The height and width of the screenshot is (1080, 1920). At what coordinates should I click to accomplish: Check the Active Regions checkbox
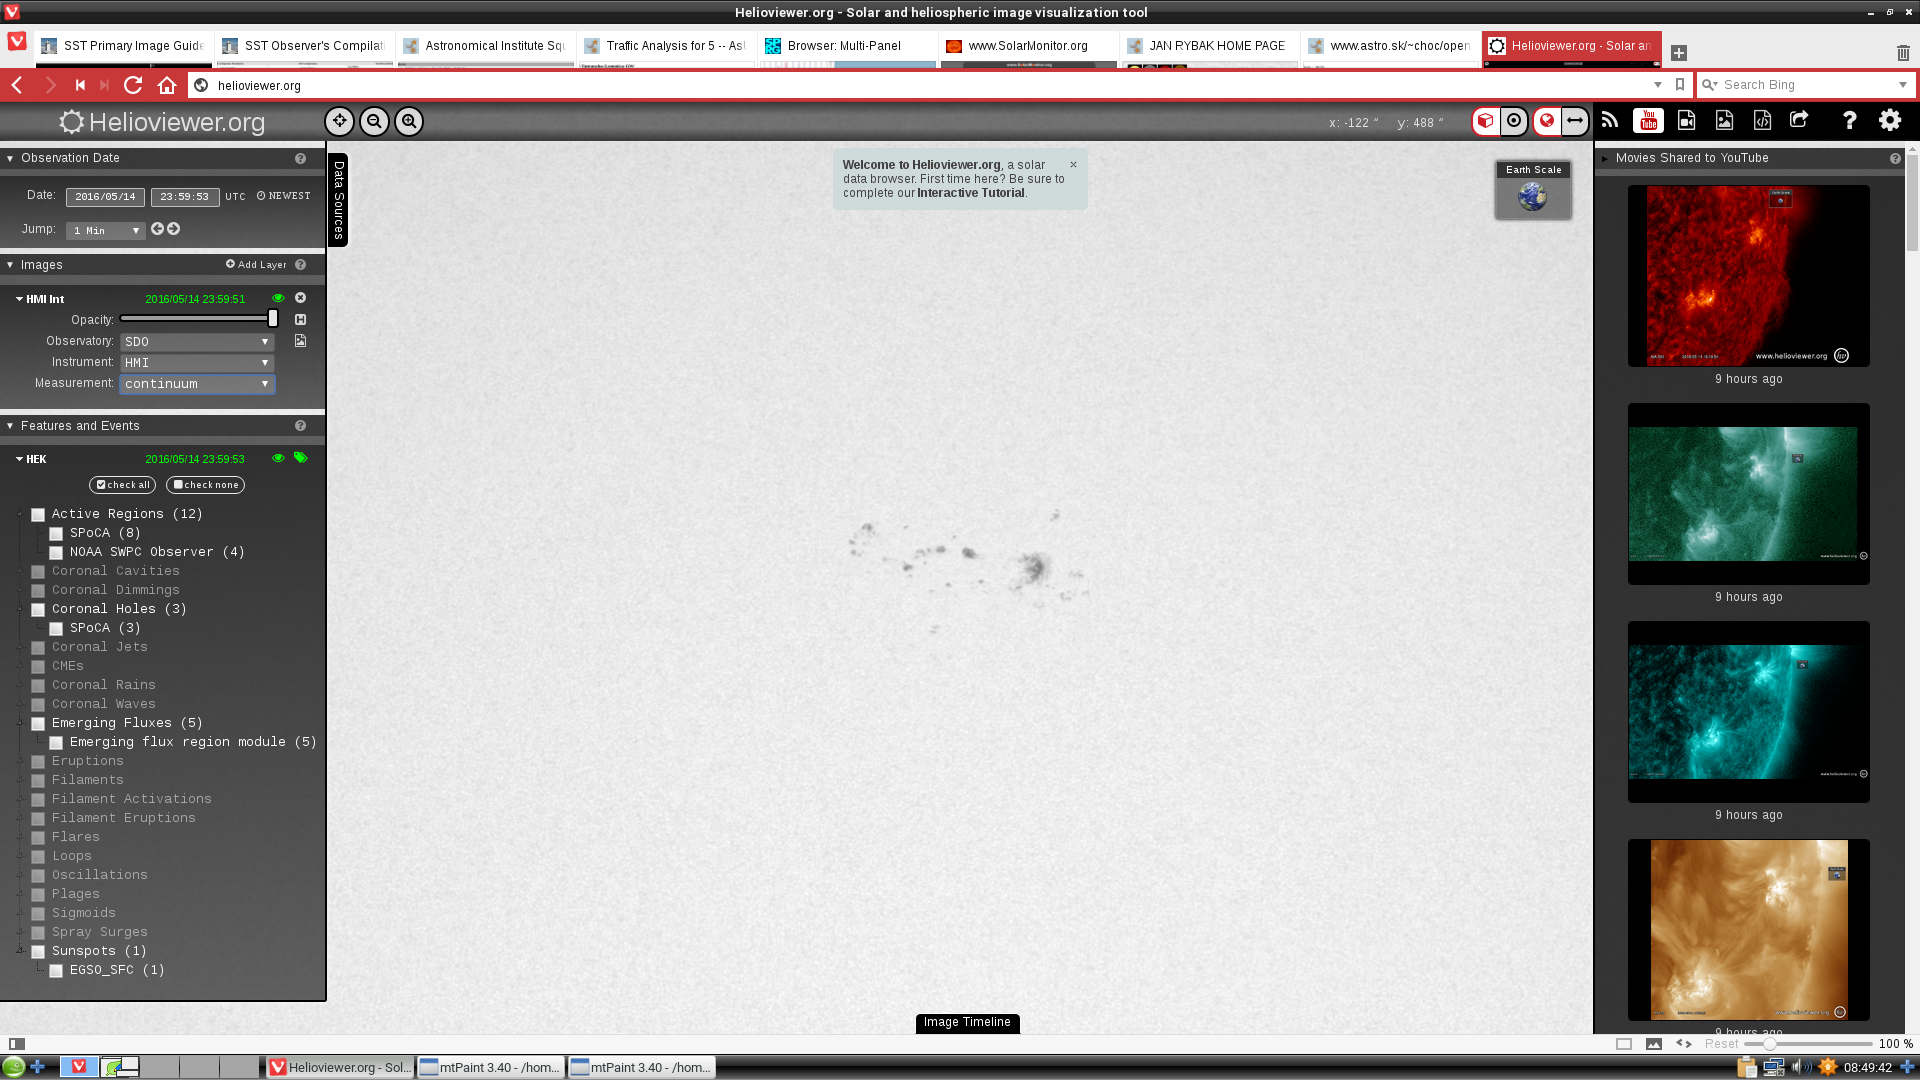[38, 515]
